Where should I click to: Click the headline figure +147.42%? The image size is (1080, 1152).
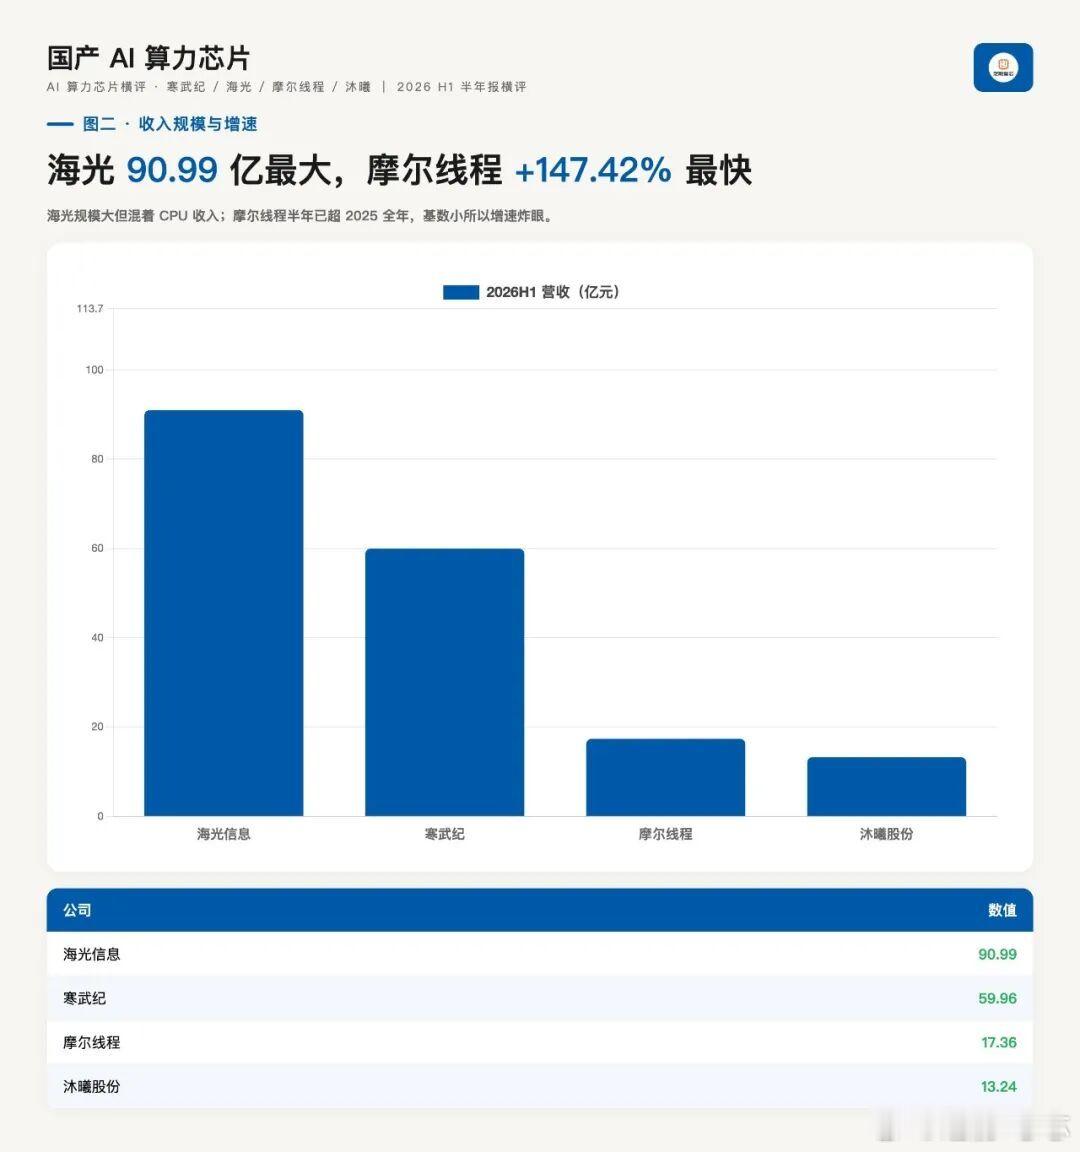tap(593, 170)
